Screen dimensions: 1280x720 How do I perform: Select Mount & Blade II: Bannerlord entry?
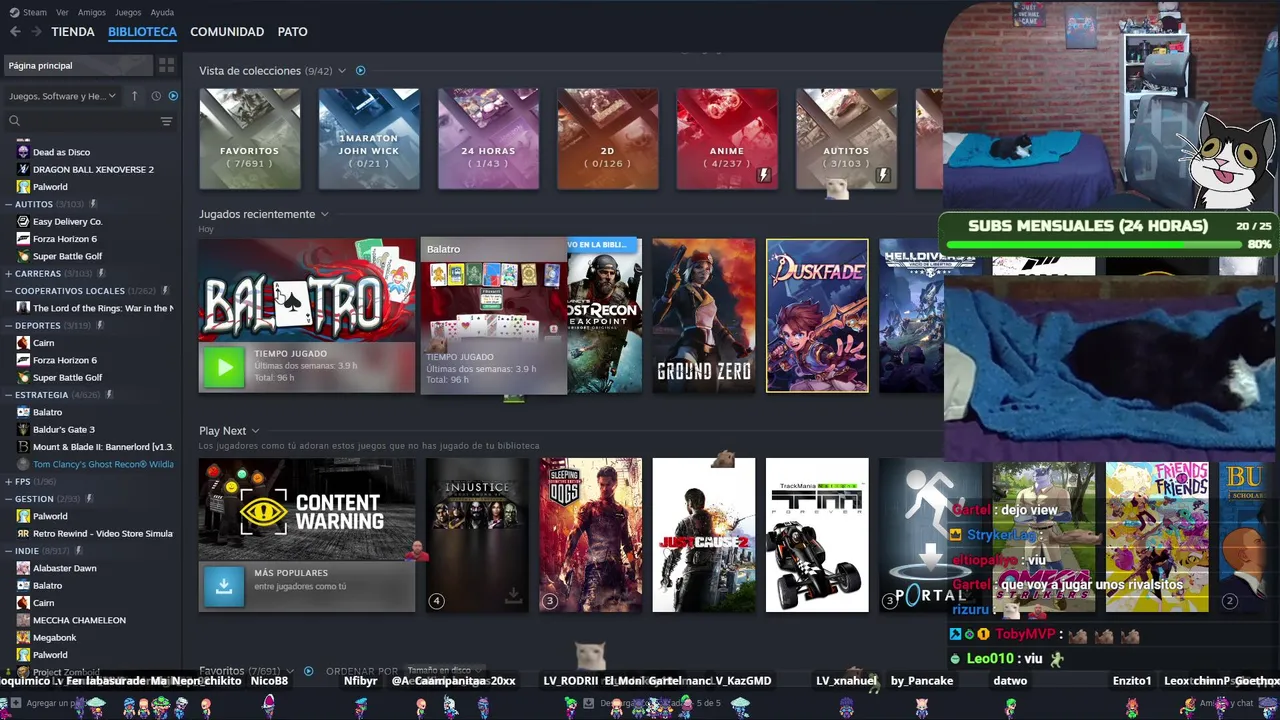tap(95, 447)
